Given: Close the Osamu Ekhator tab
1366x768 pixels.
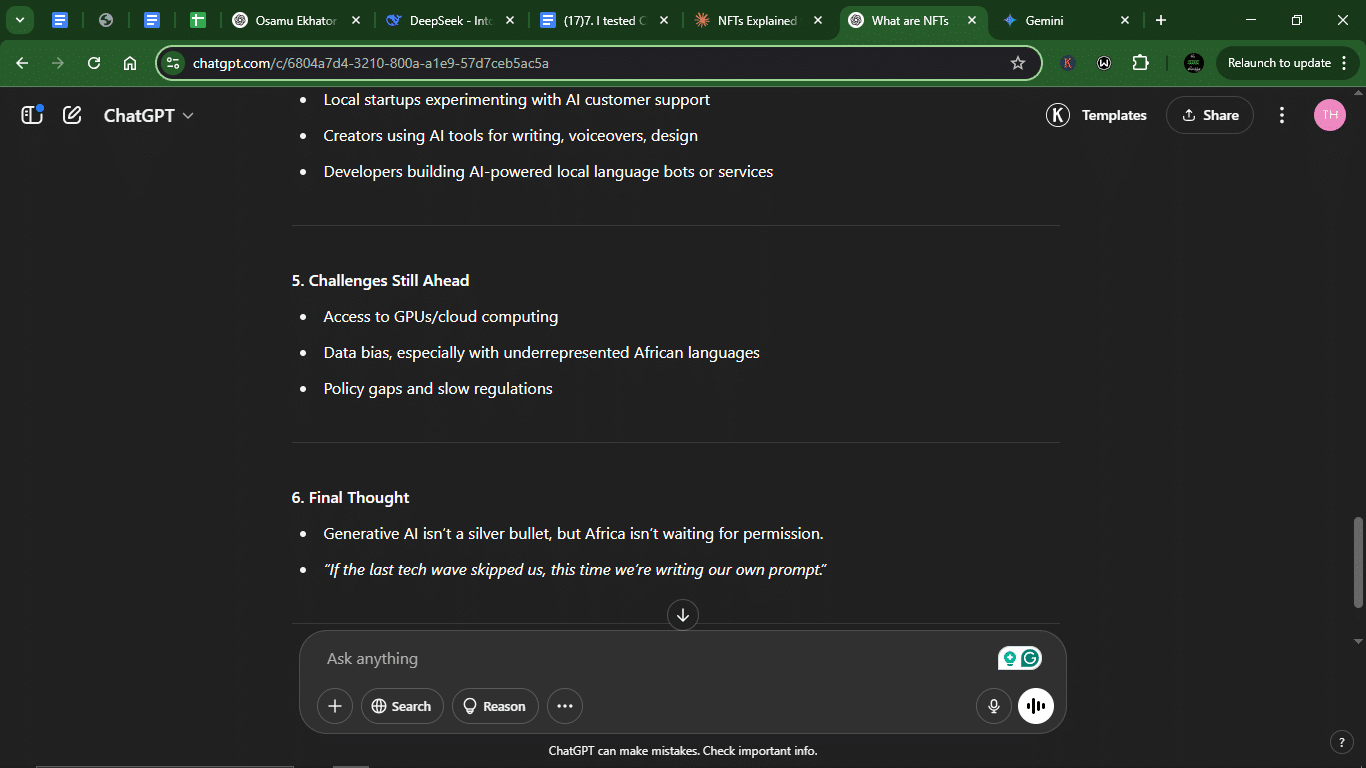Looking at the screenshot, I should point(357,20).
